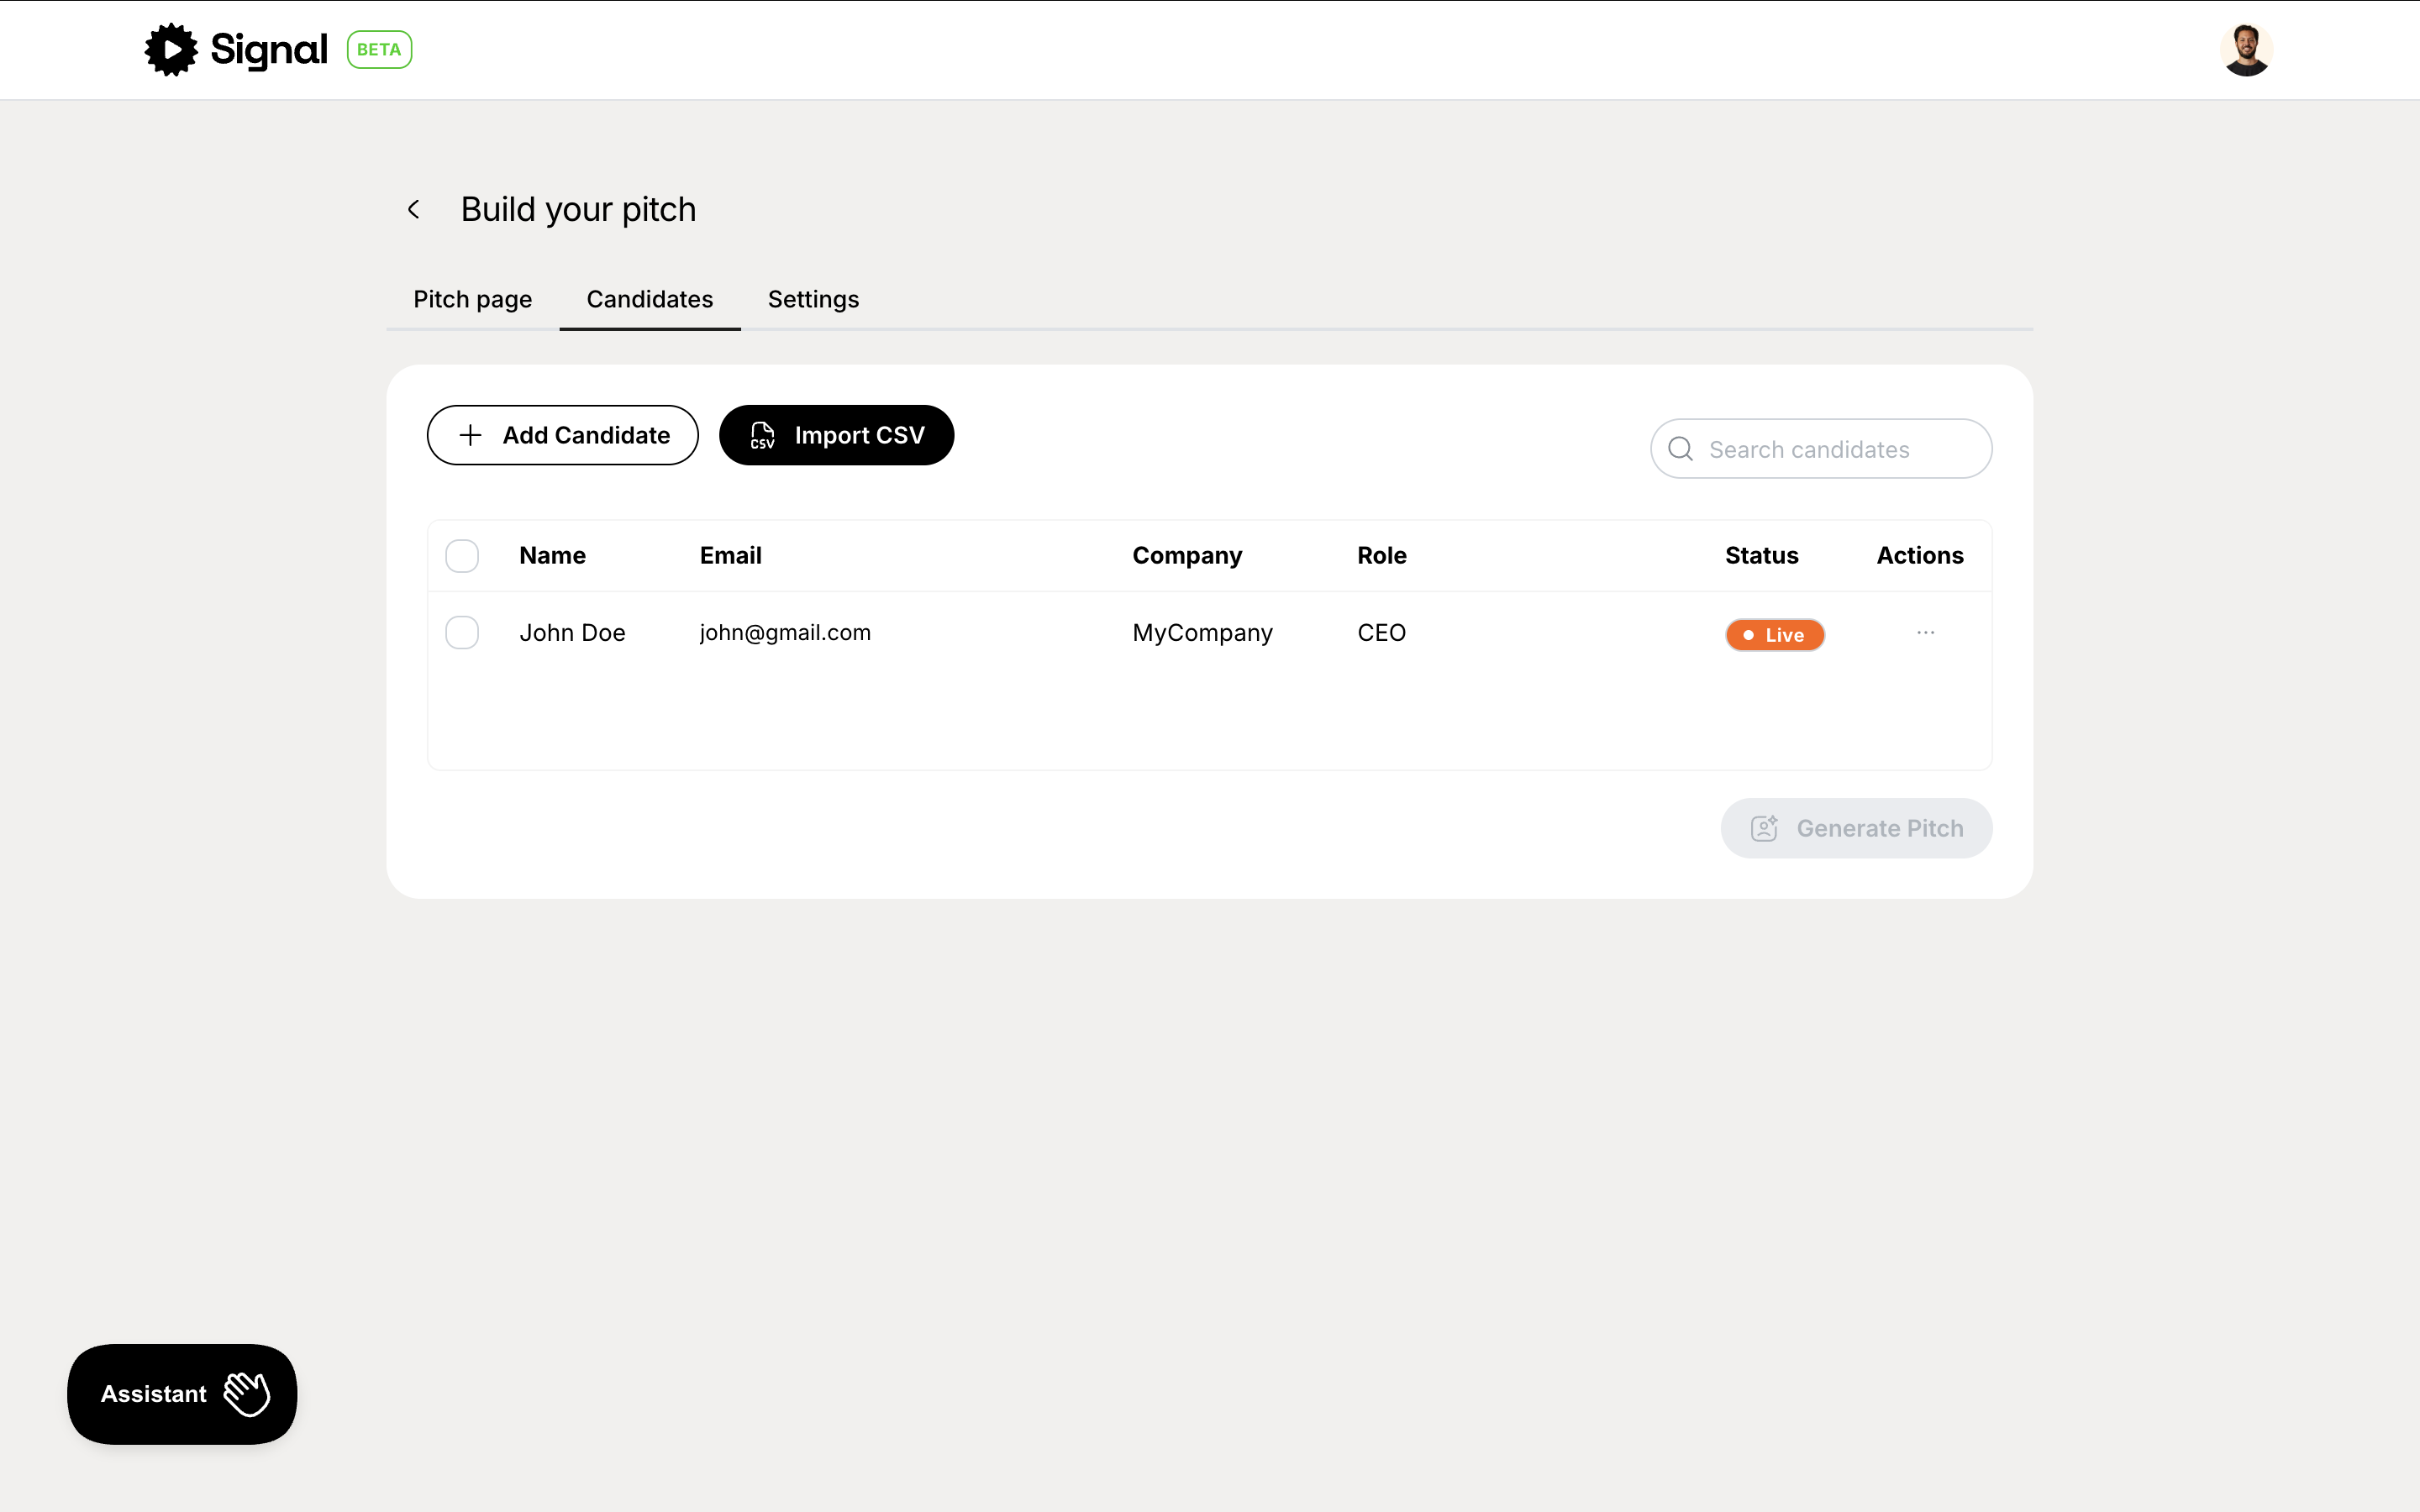
Task: Click the Signal gear logo icon
Action: (x=171, y=49)
